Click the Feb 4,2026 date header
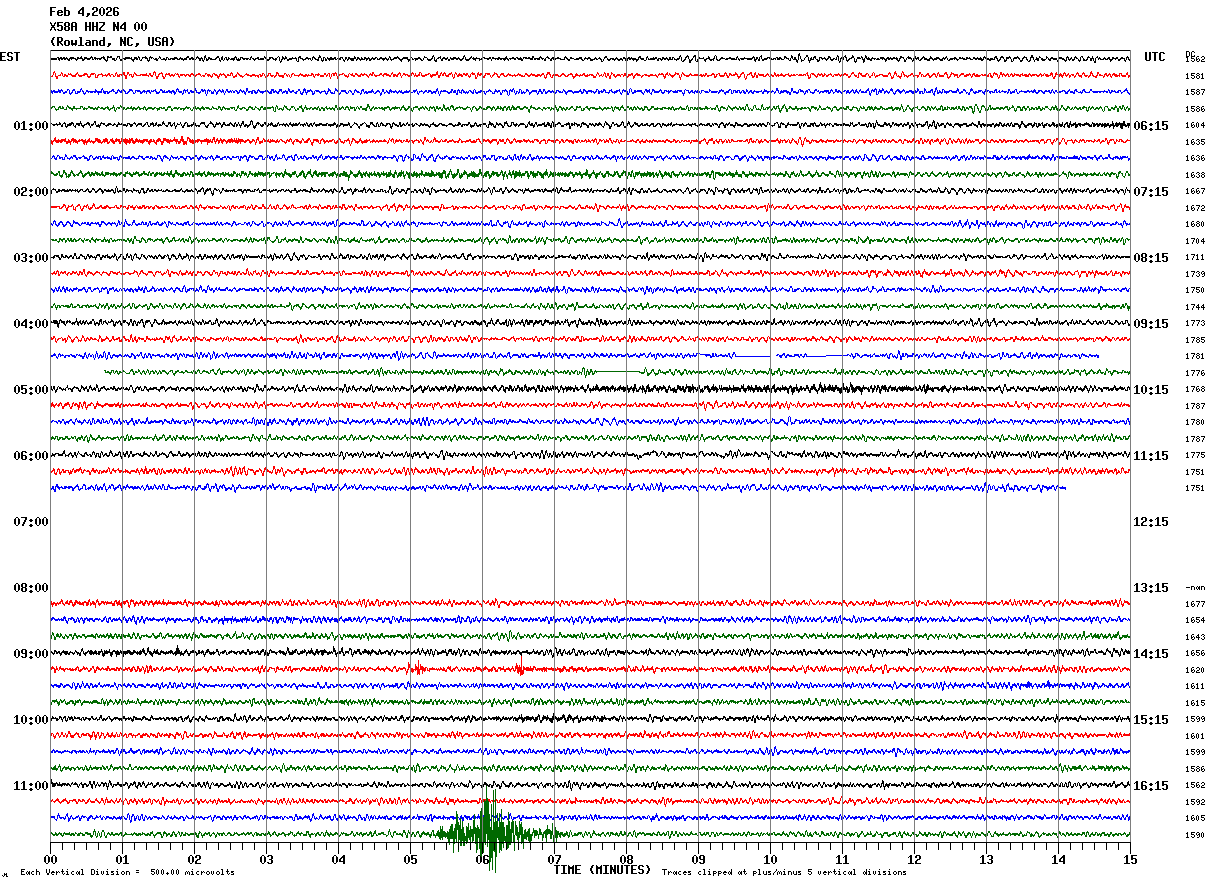The image size is (1210, 886). click(x=84, y=12)
